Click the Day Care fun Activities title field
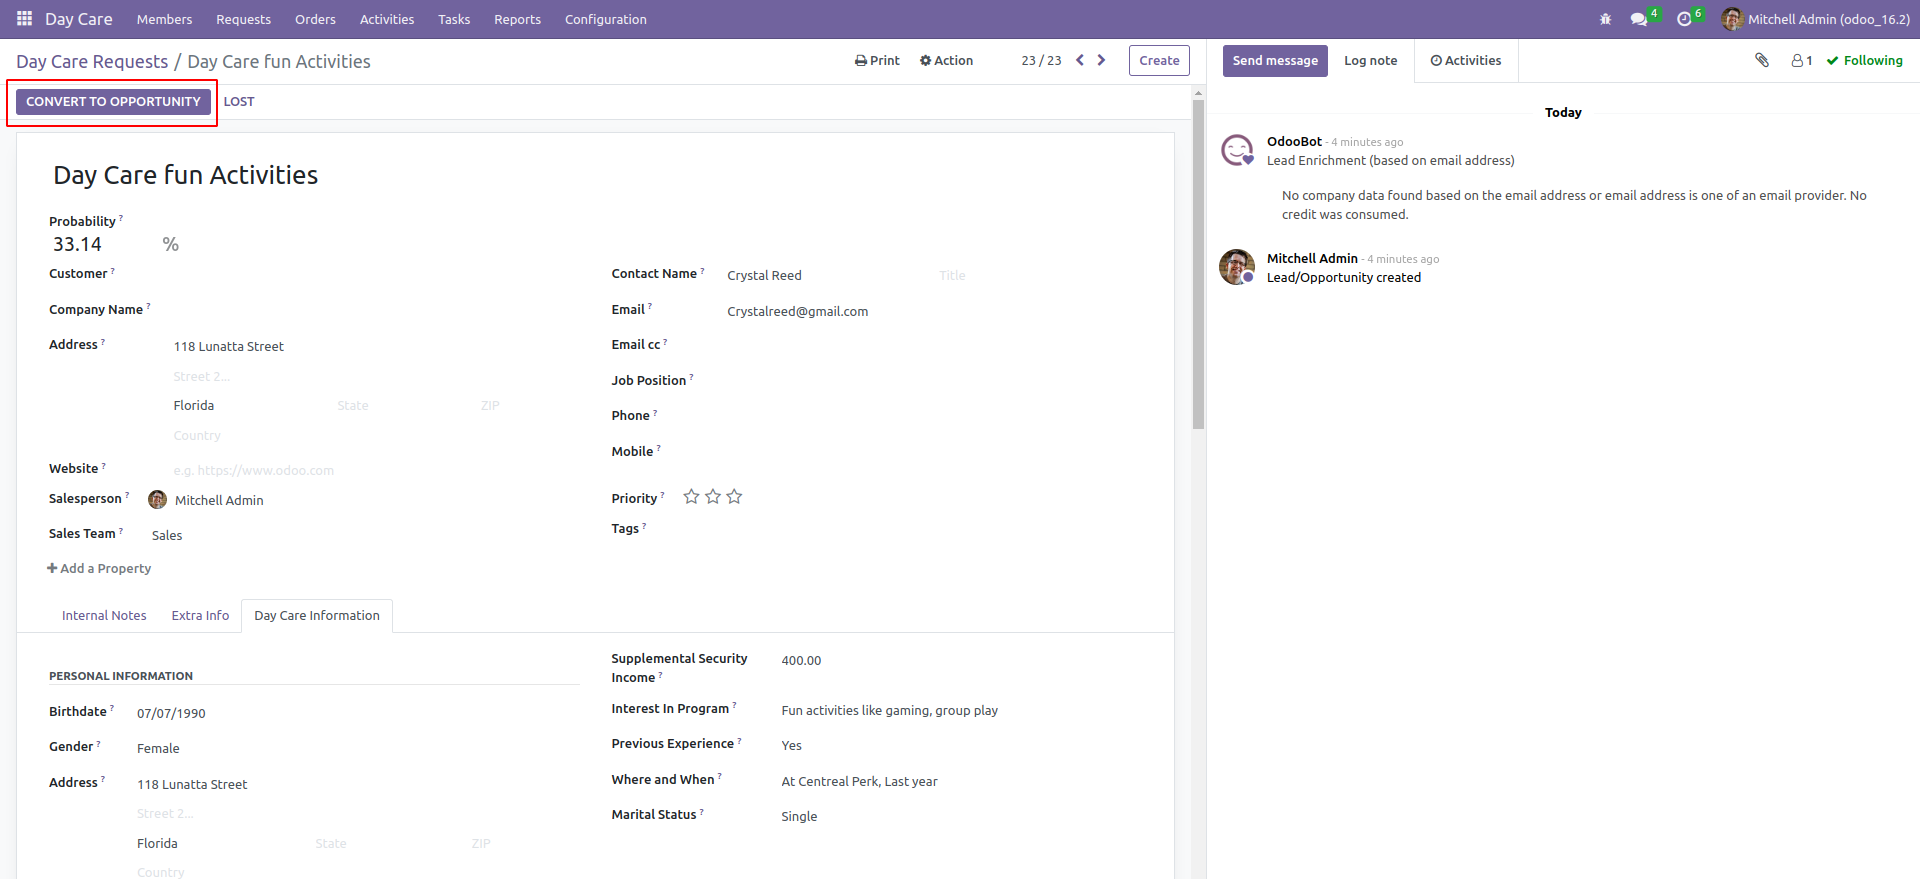Viewport: 1920px width, 879px height. (x=595, y=175)
